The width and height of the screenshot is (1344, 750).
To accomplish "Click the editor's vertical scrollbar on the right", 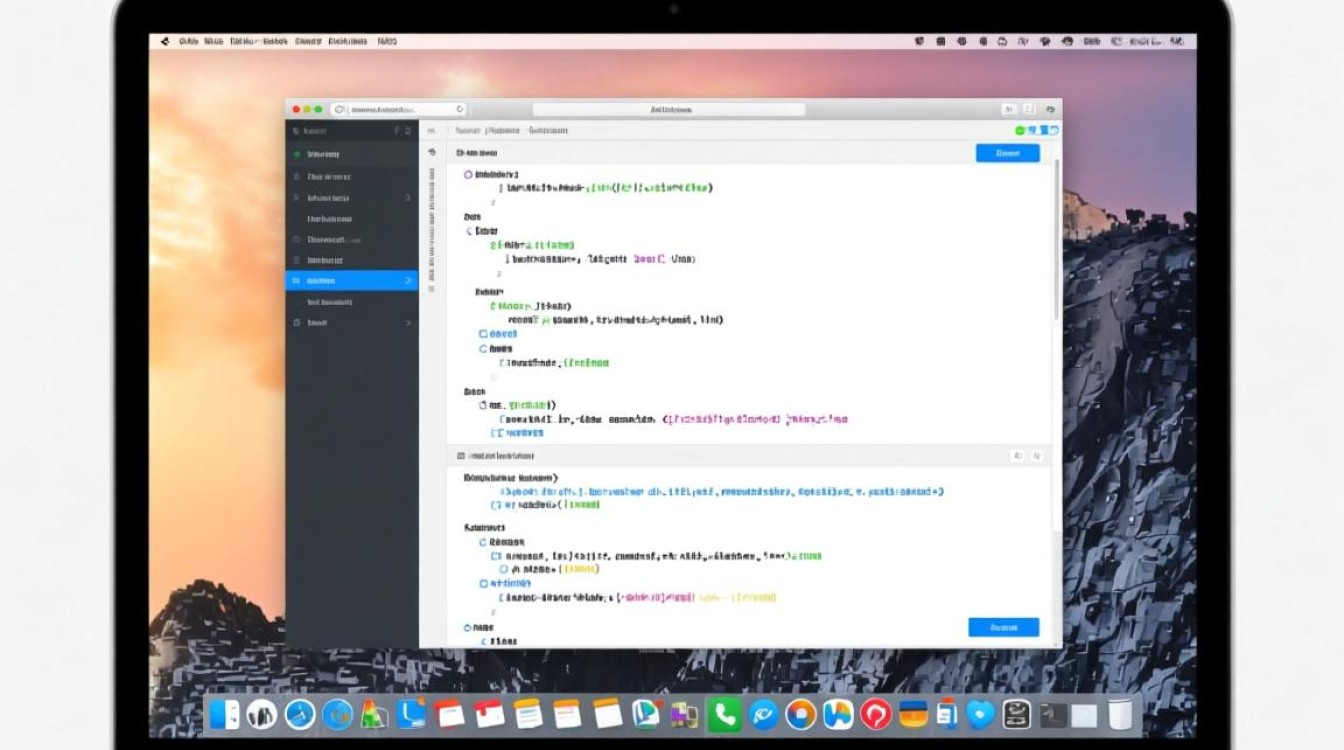I will click(x=1057, y=240).
